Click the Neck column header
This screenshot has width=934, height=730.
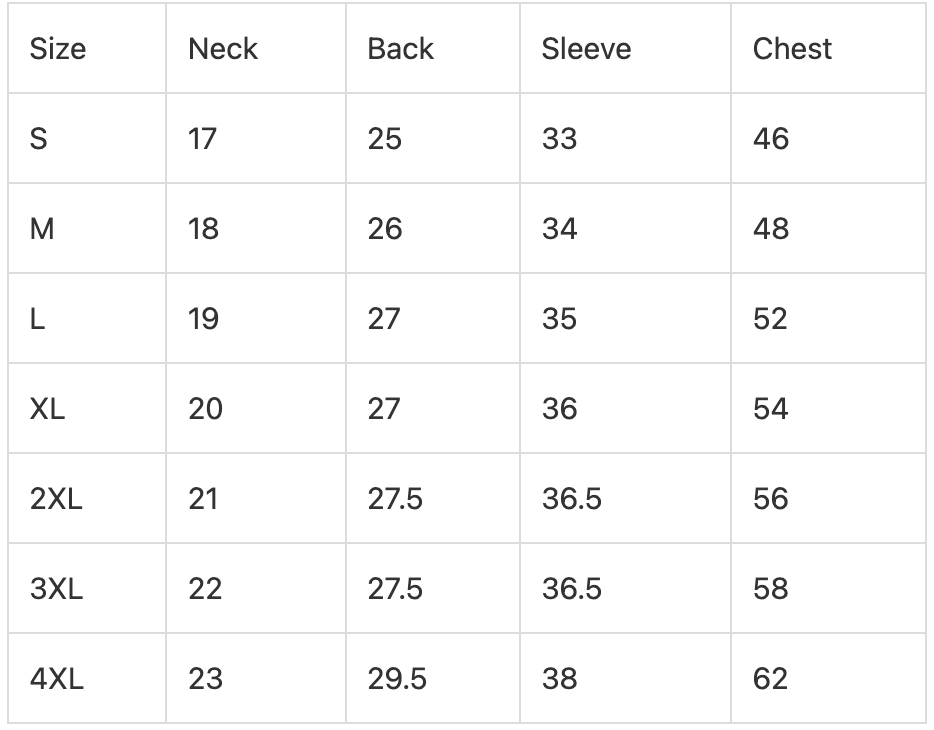pyautogui.click(x=223, y=49)
